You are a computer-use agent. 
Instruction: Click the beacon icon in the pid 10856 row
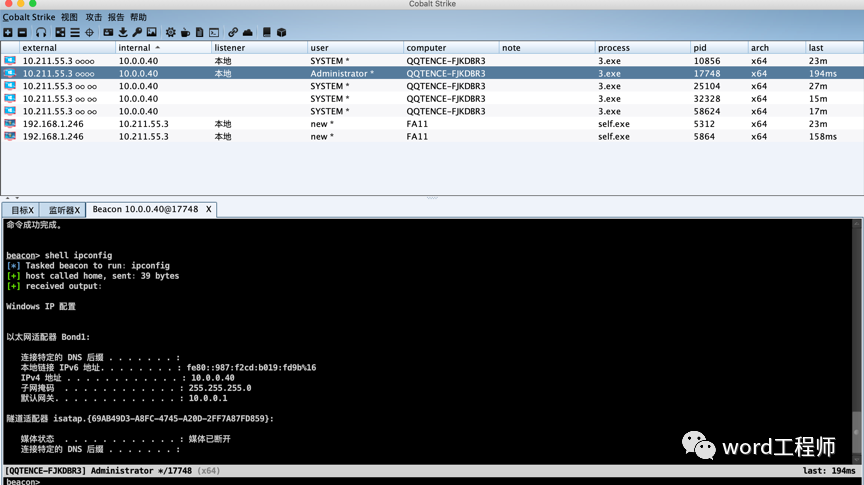point(10,61)
